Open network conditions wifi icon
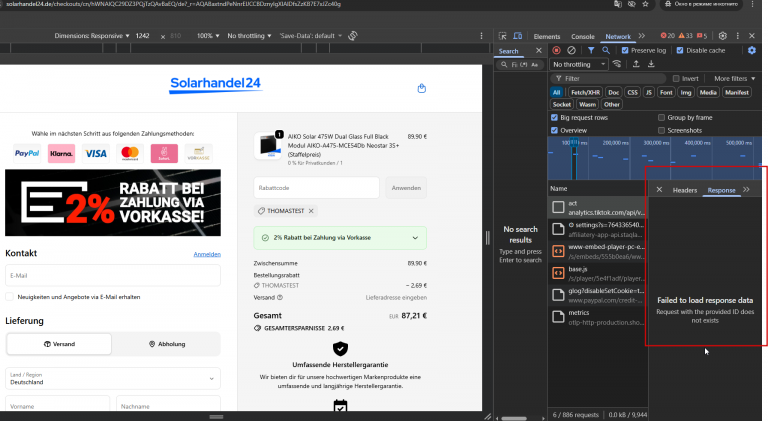 coord(617,64)
